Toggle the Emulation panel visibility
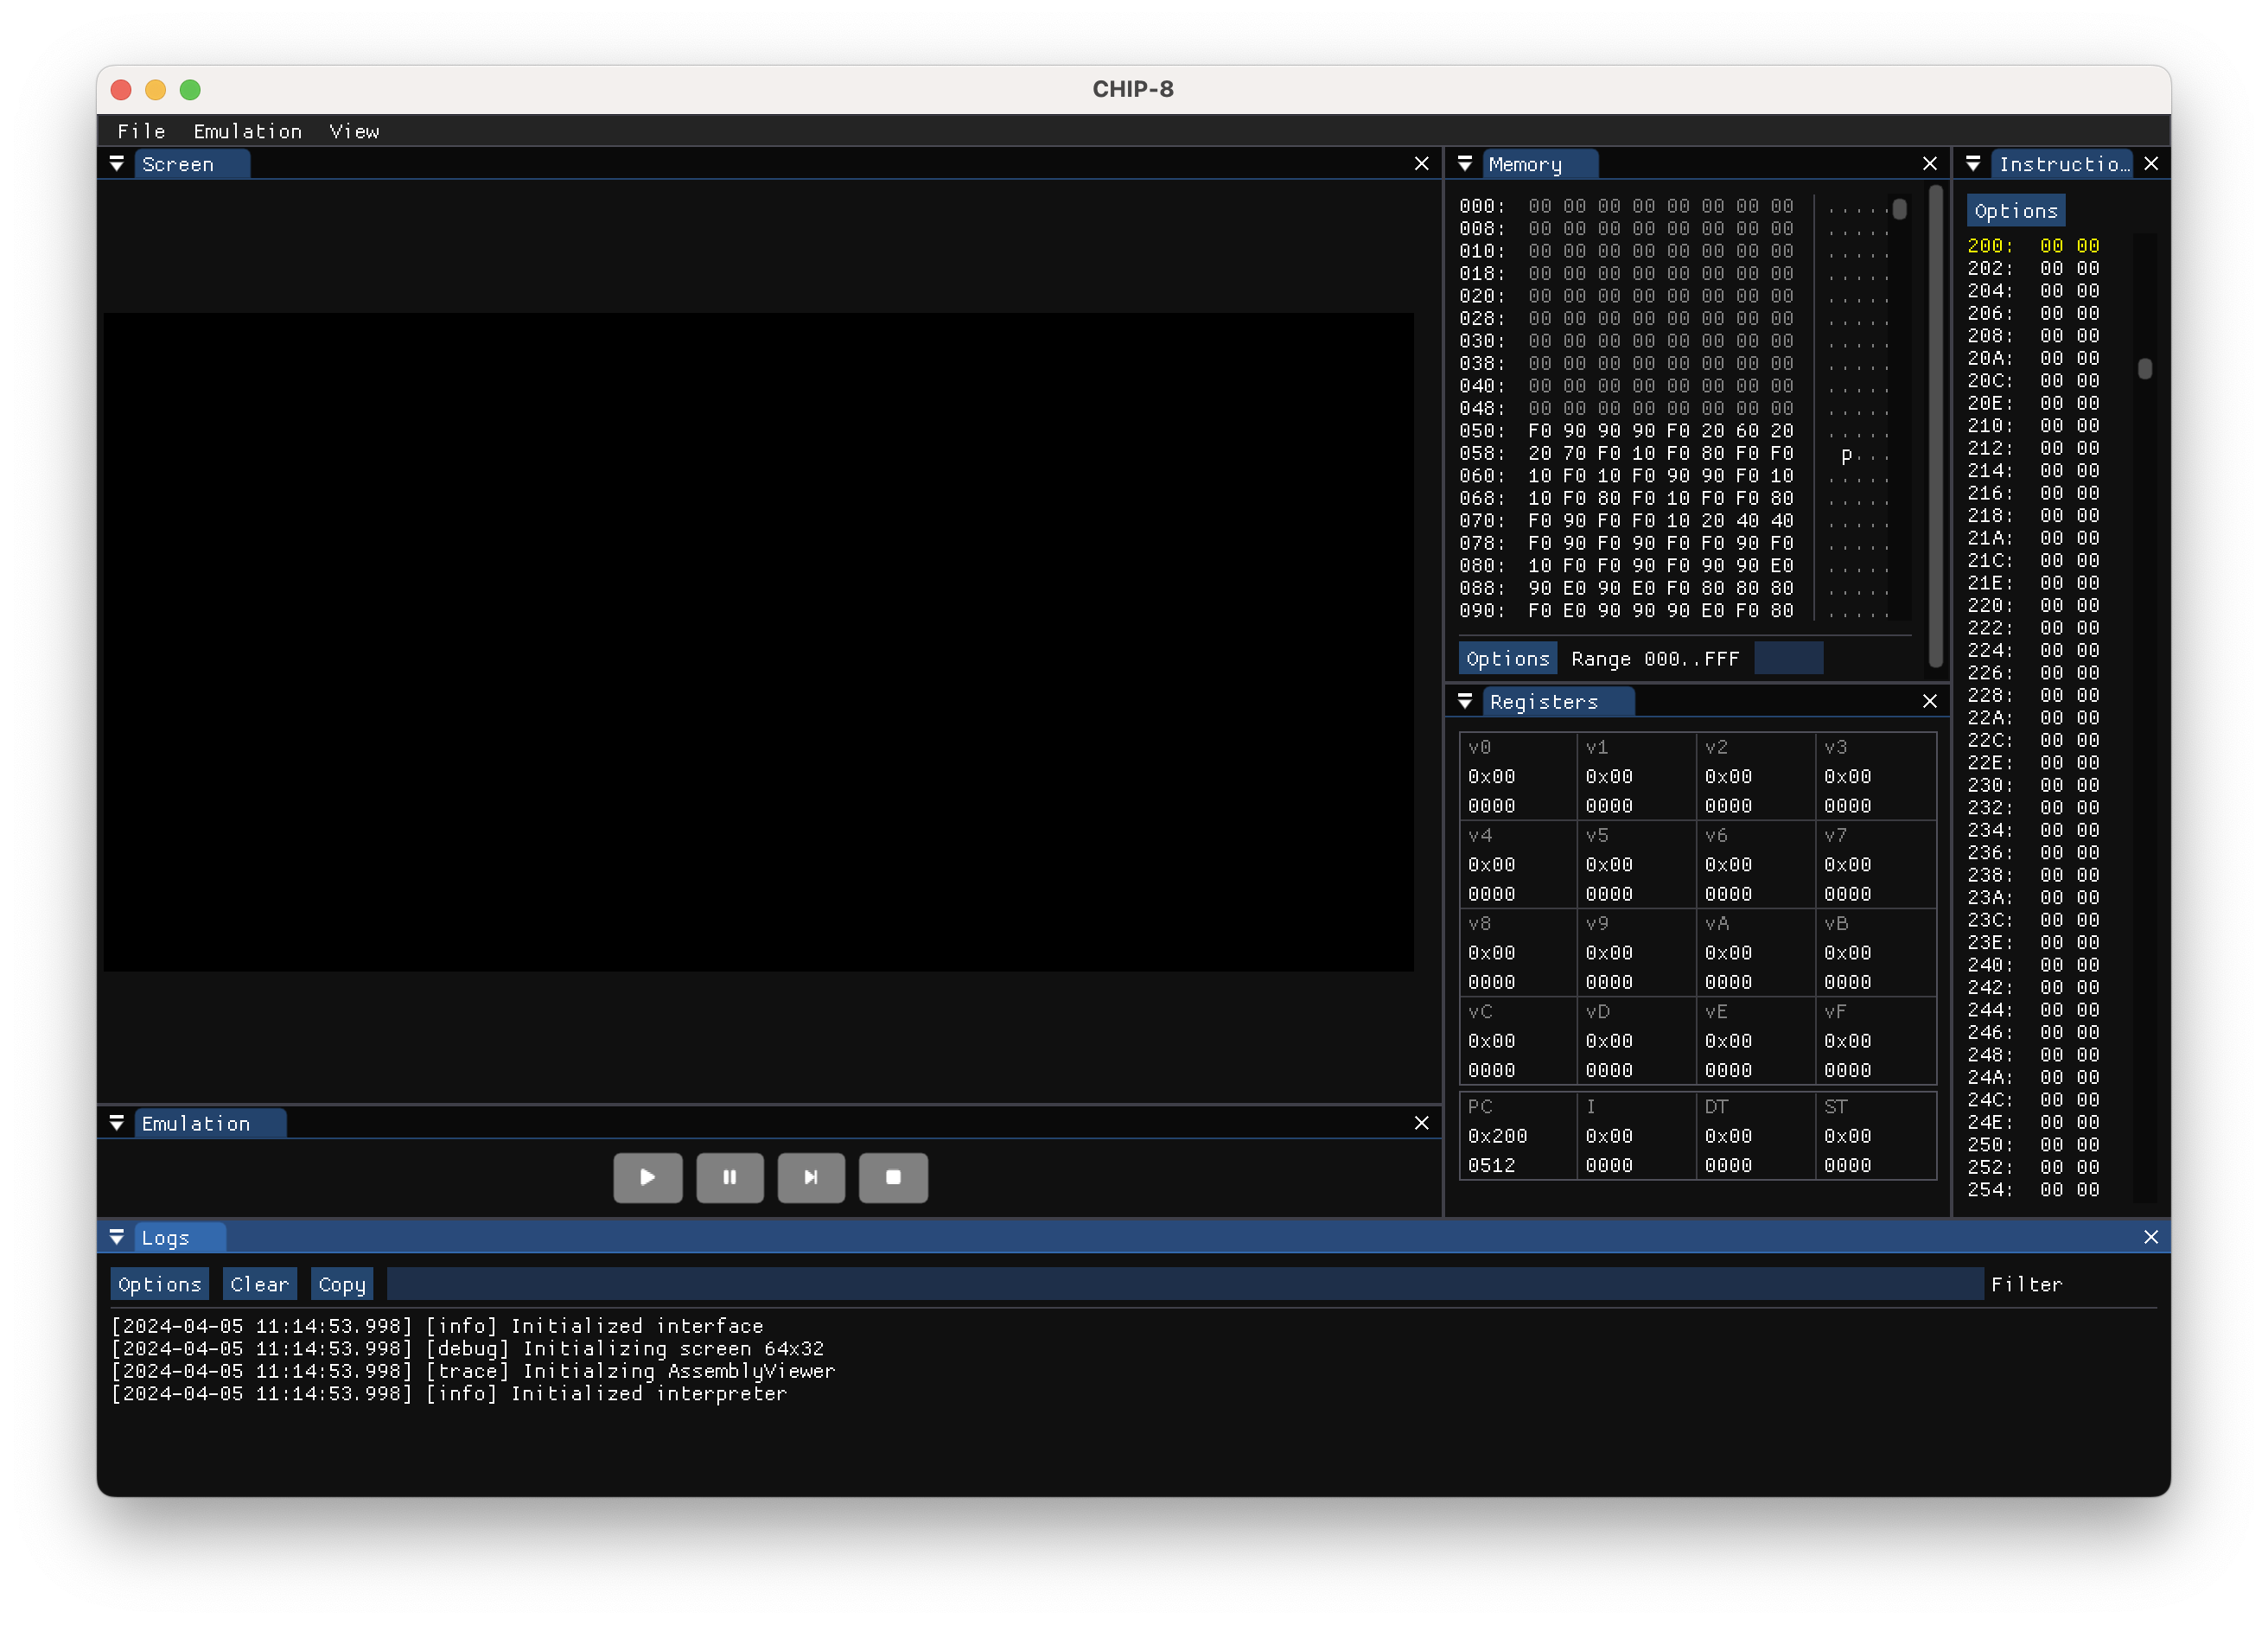 [x=118, y=1122]
